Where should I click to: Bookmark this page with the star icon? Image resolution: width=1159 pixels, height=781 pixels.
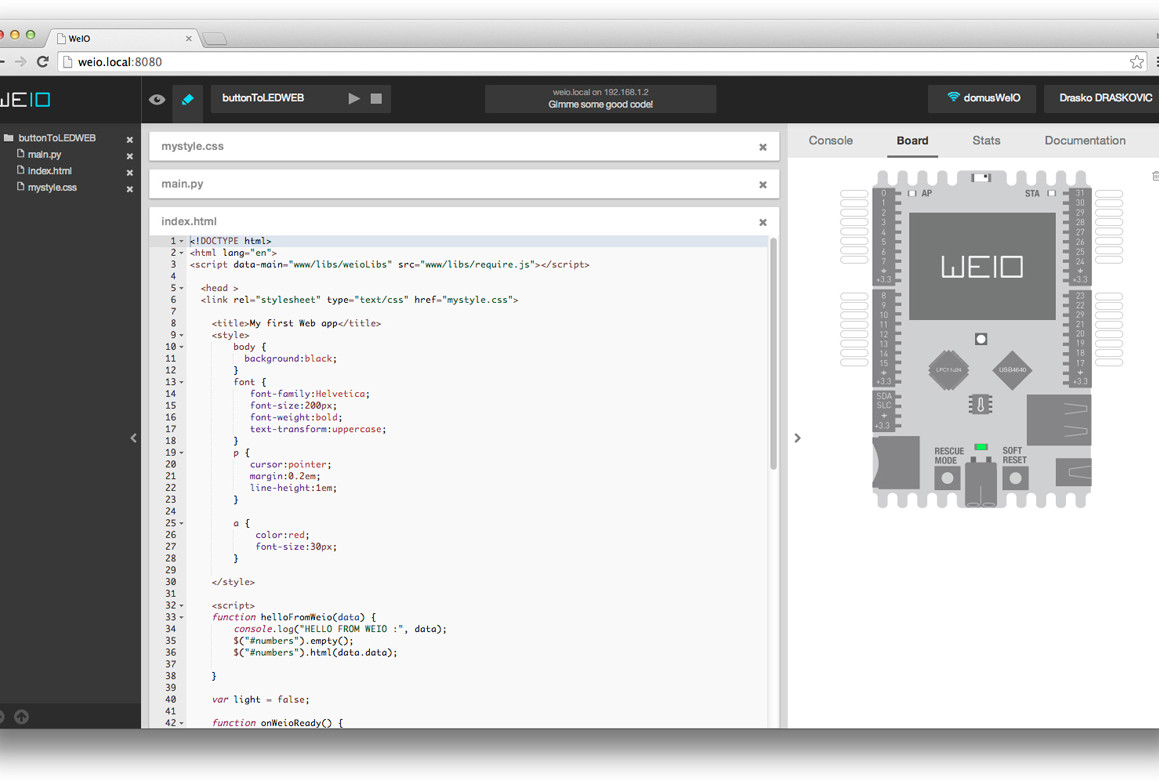pos(1136,62)
